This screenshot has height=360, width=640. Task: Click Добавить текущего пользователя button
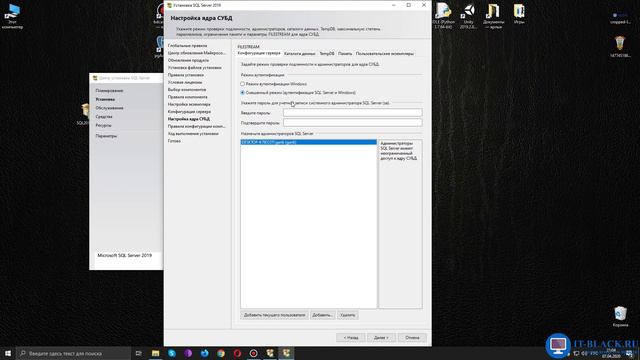click(274, 315)
